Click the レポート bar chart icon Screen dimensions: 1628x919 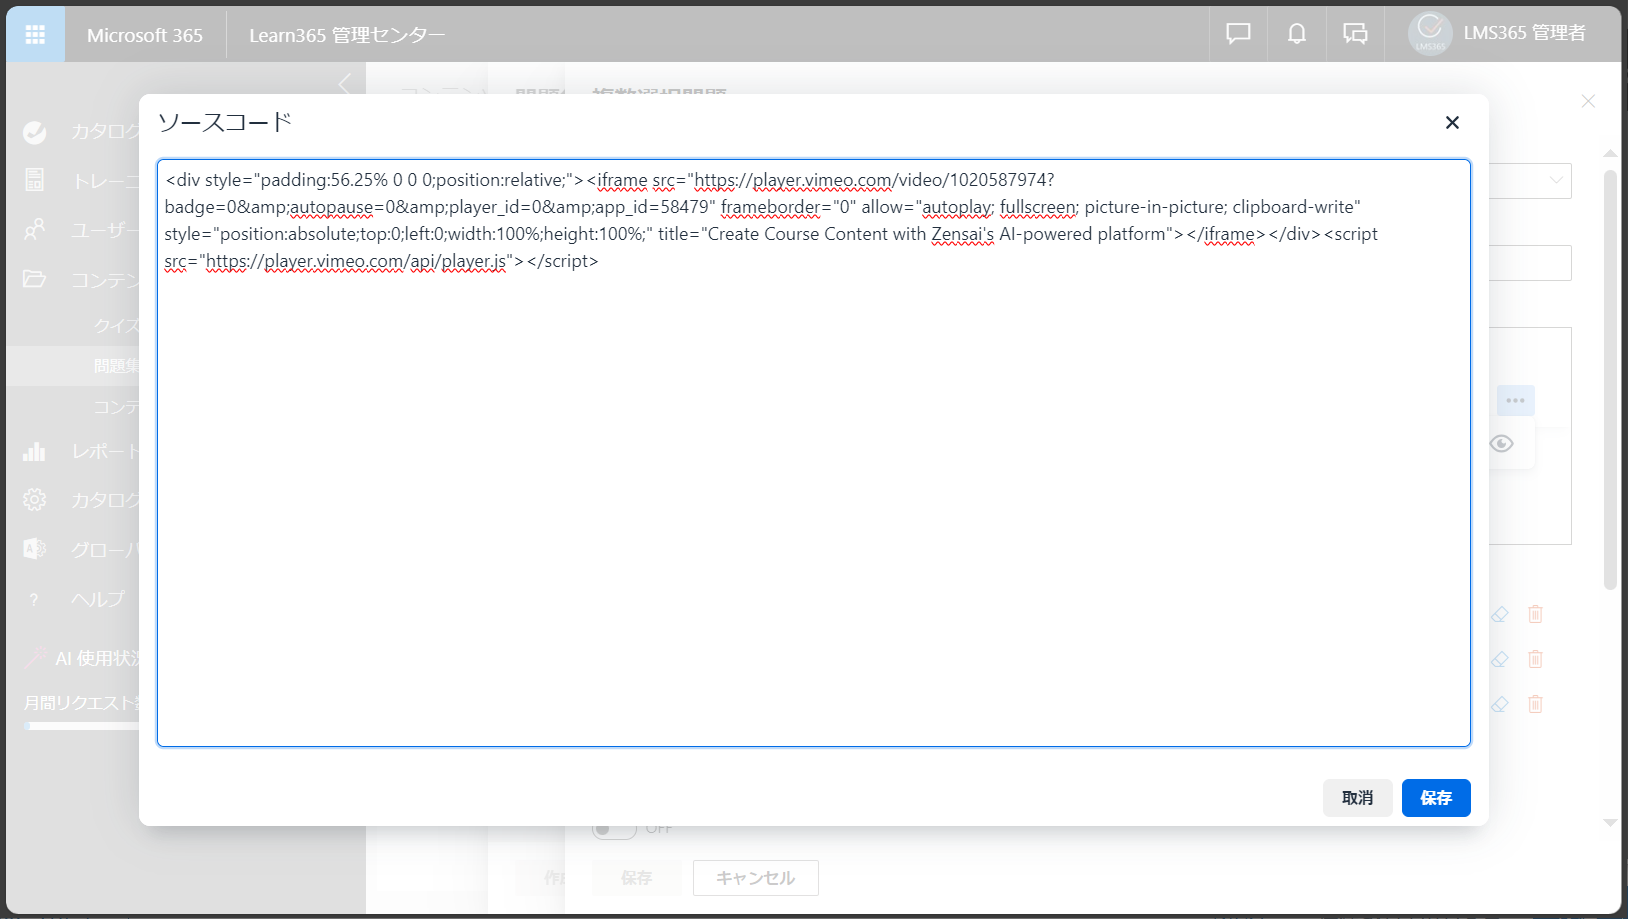35,451
